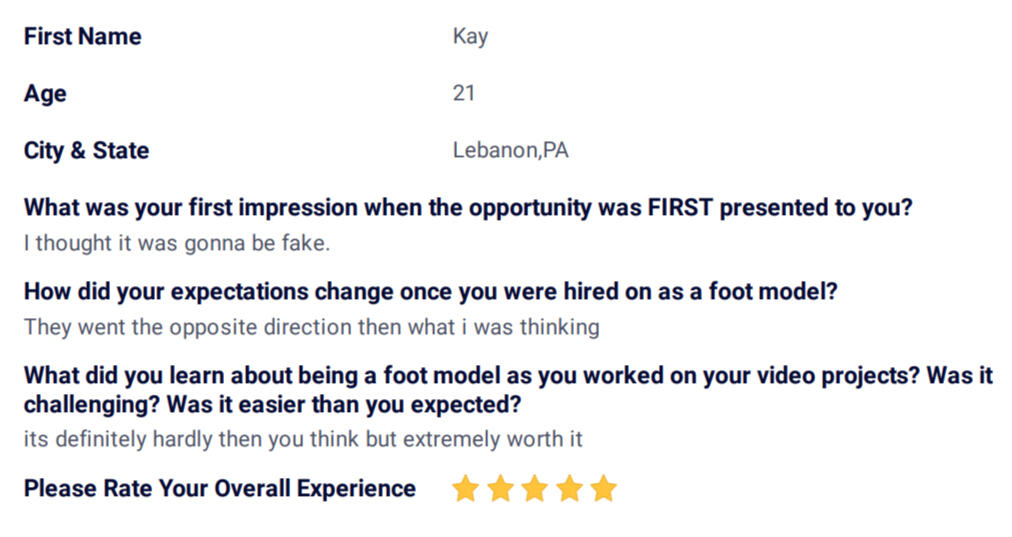Select the Lebanon,PA location text
This screenshot has width=1012, height=537.
511,150
